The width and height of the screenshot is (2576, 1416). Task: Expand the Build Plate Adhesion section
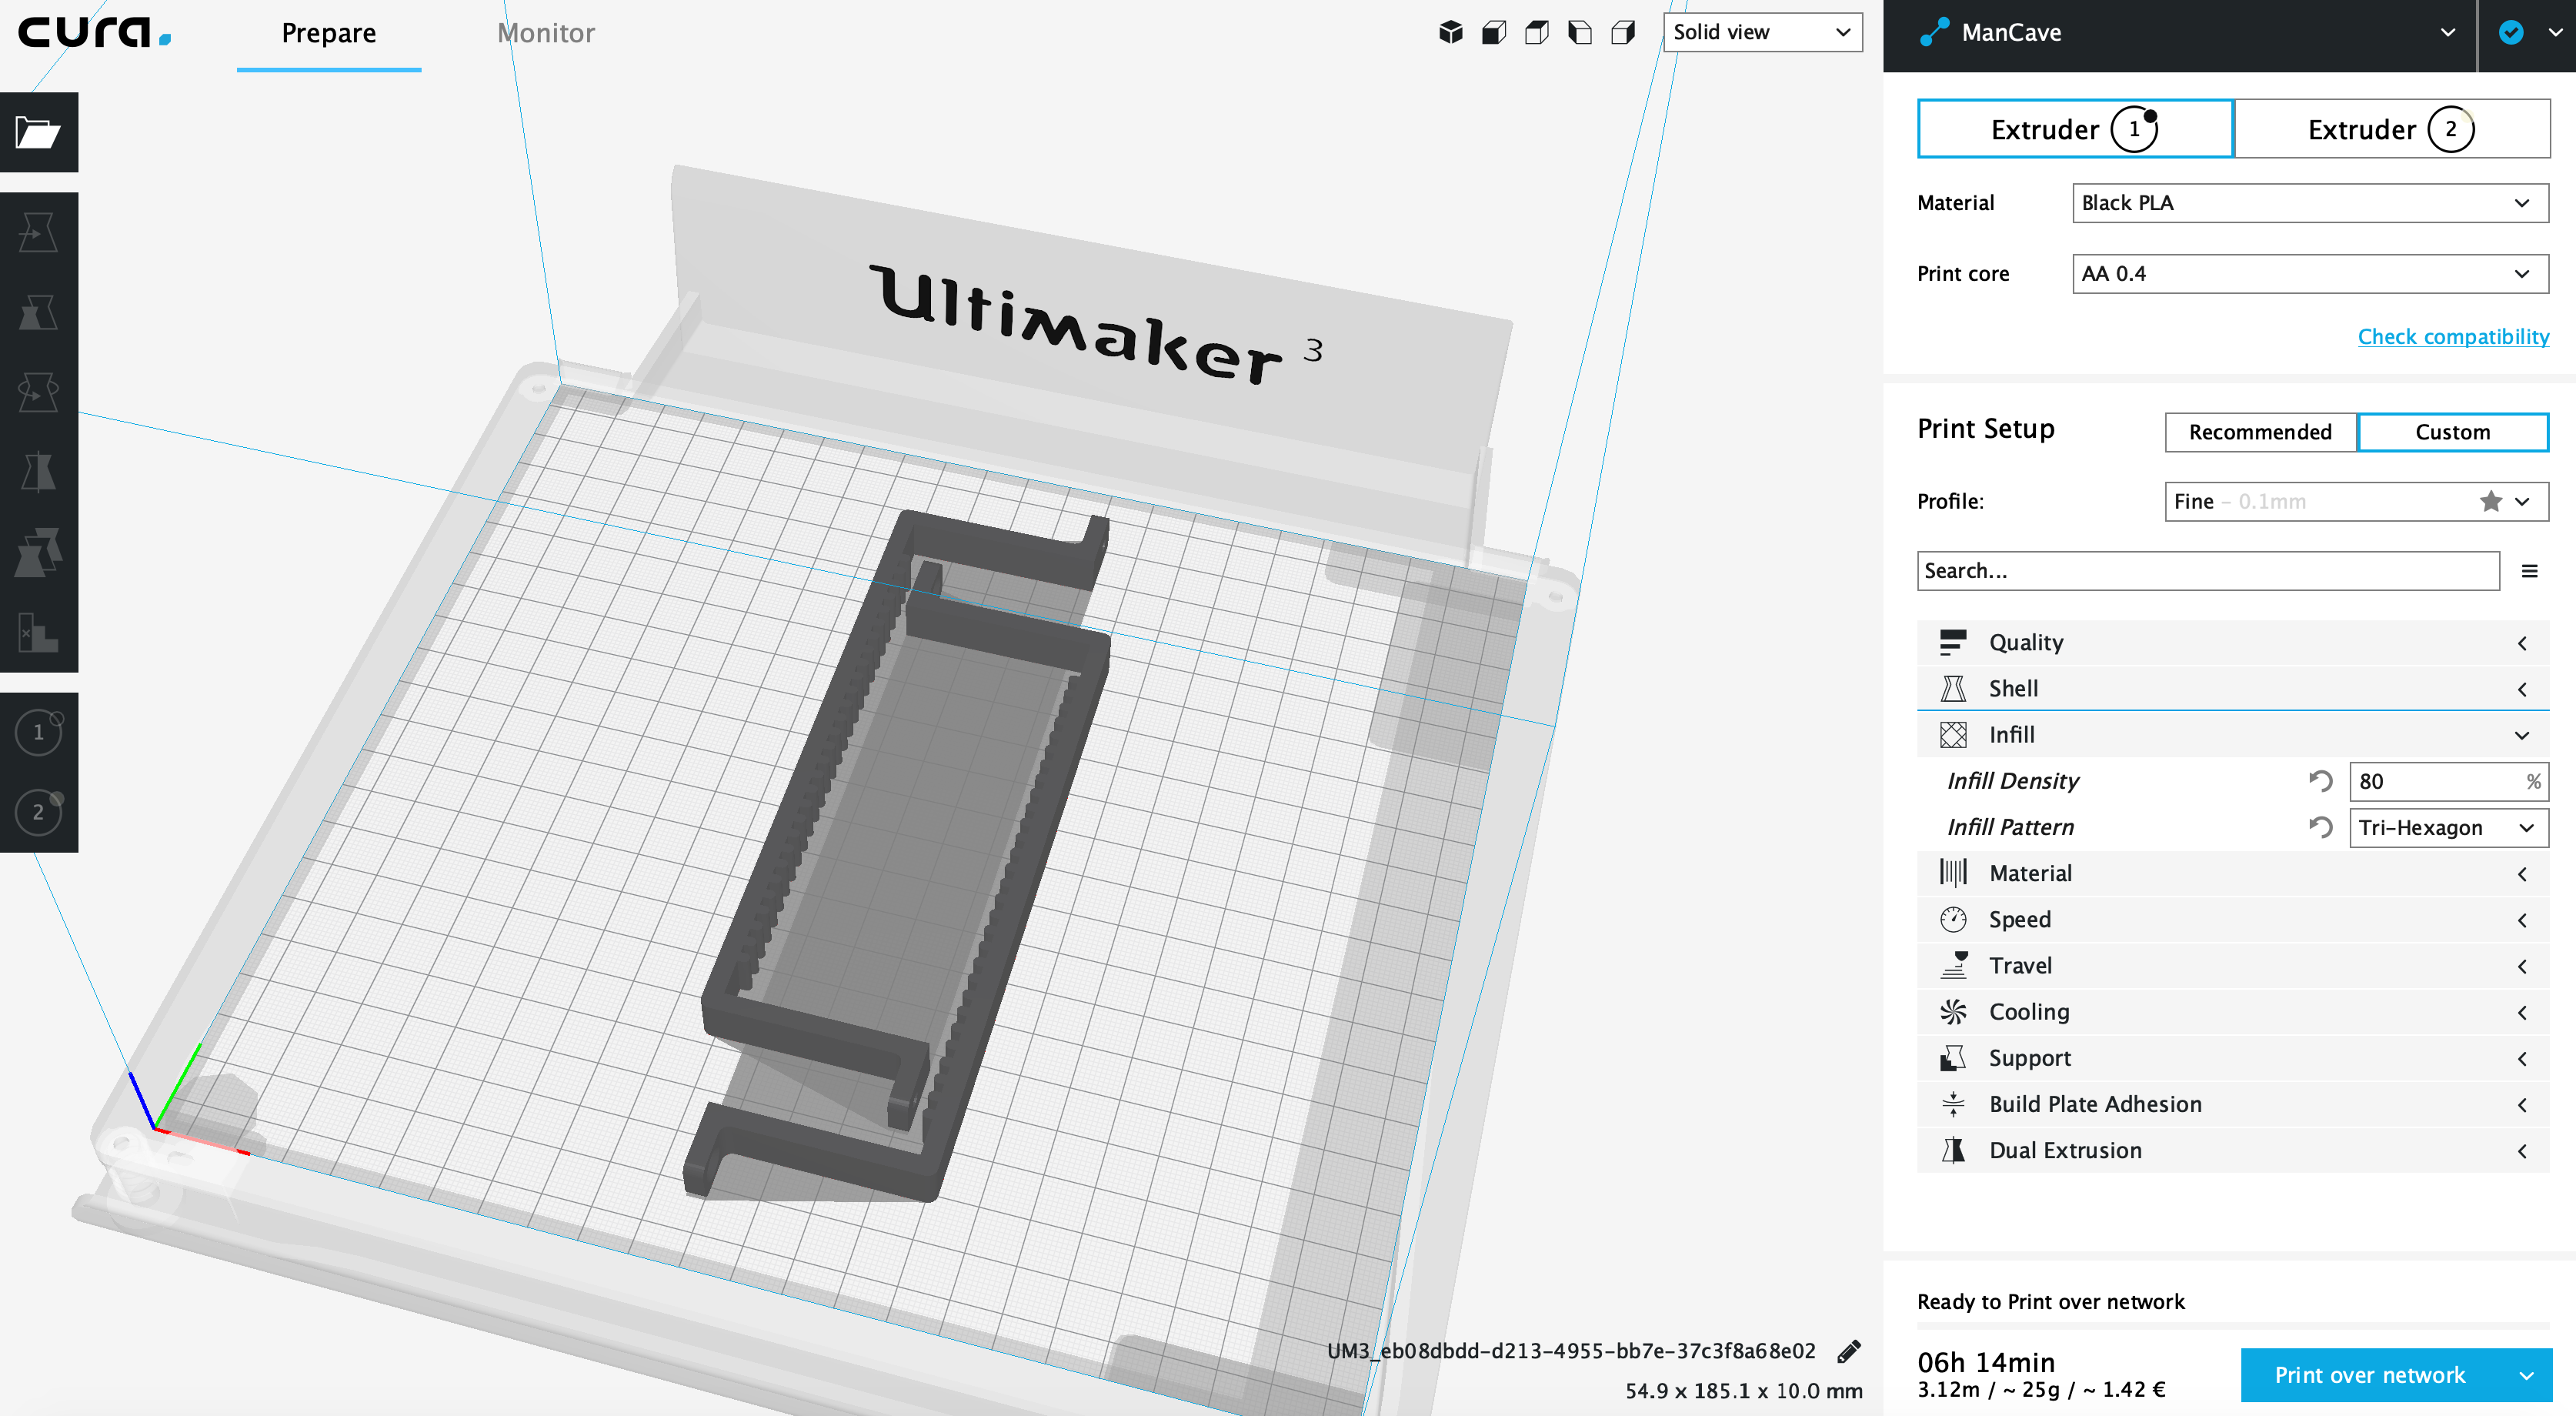tap(2233, 1104)
